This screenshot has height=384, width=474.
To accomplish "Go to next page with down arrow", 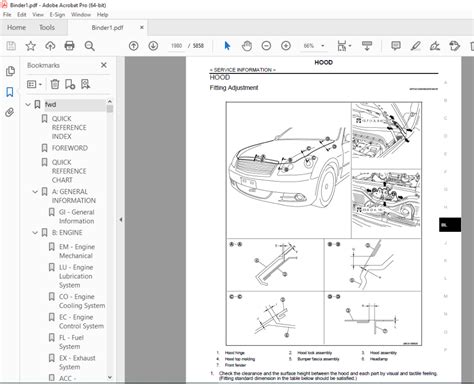I will click(x=153, y=46).
